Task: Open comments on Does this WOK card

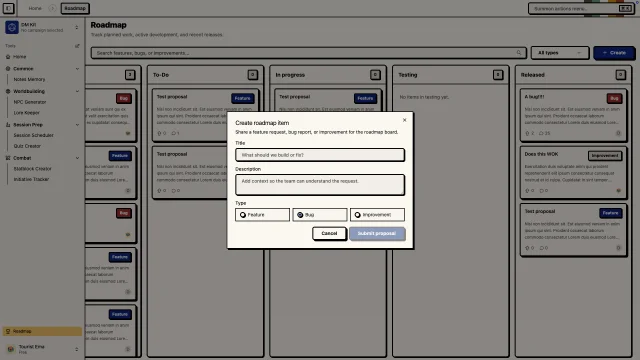Action: tap(544, 191)
